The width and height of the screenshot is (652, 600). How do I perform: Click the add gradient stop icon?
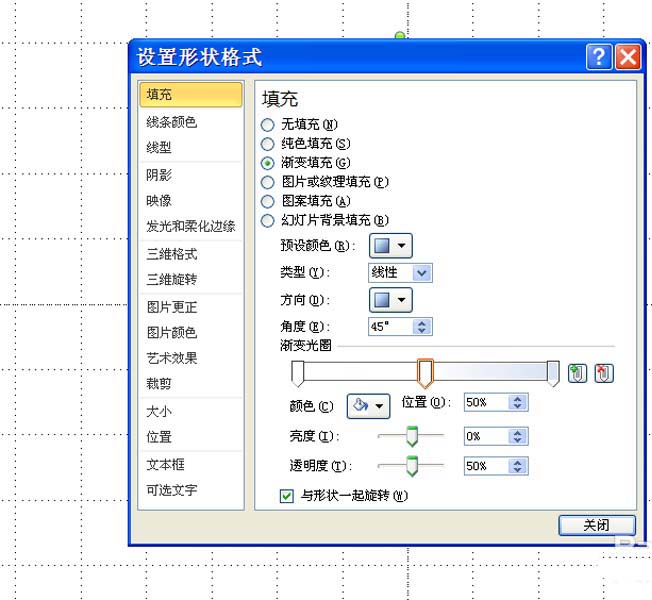(577, 373)
